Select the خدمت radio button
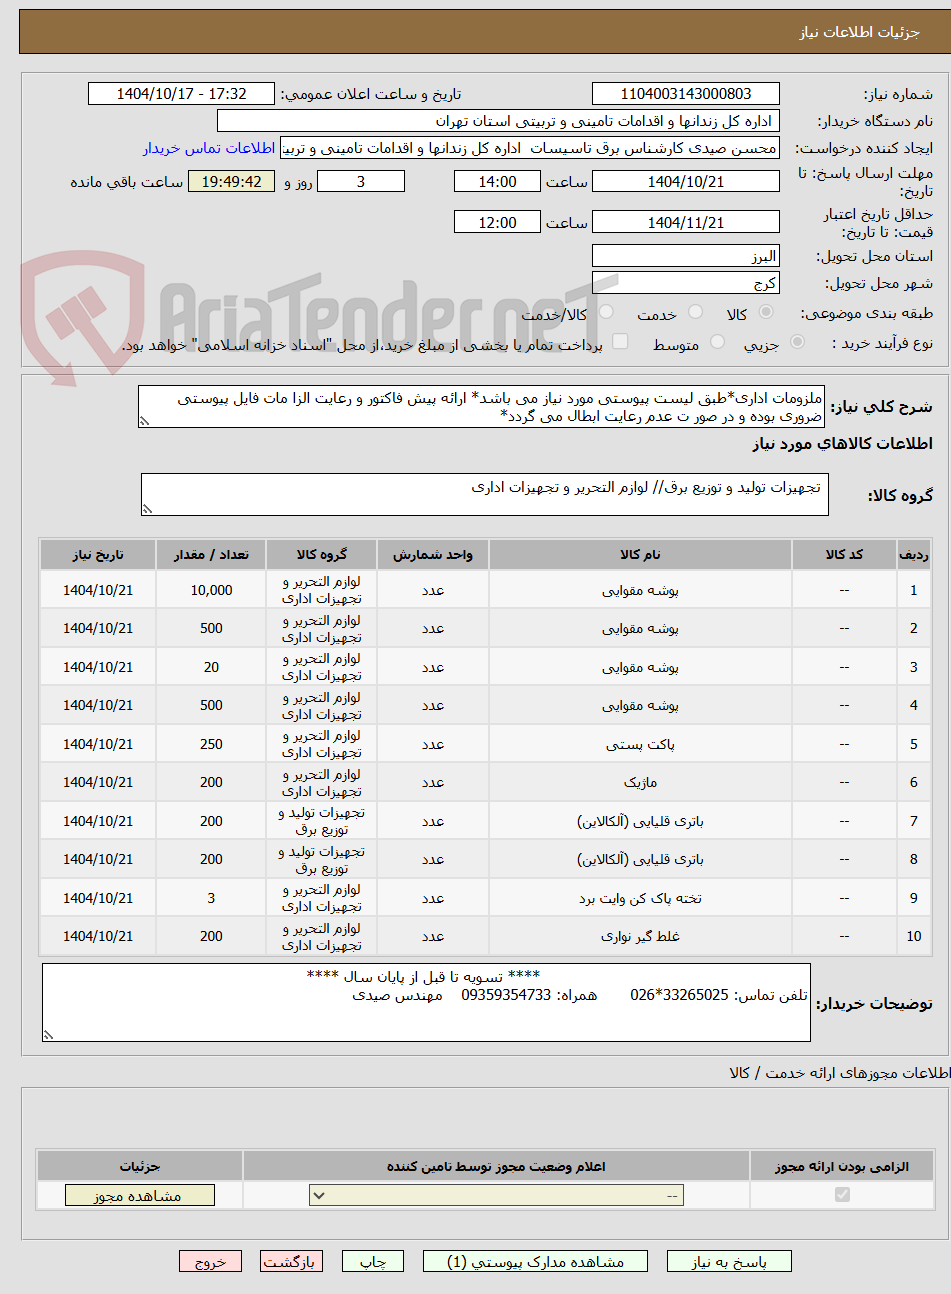The image size is (951, 1294). 696,313
